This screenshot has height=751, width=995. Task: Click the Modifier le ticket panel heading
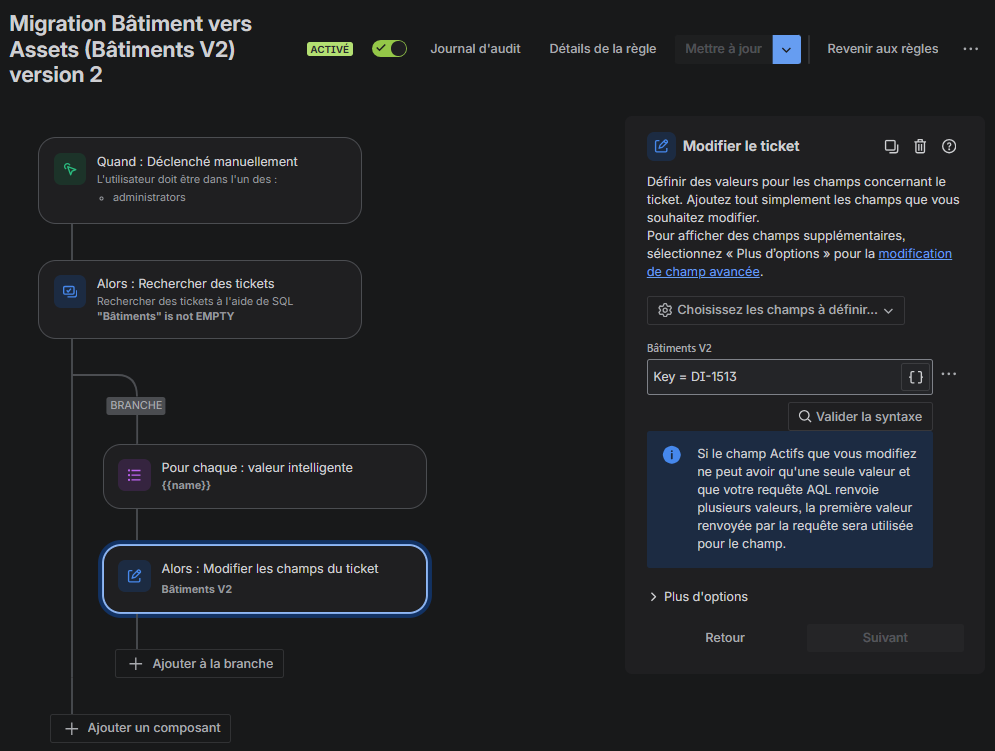point(741,147)
